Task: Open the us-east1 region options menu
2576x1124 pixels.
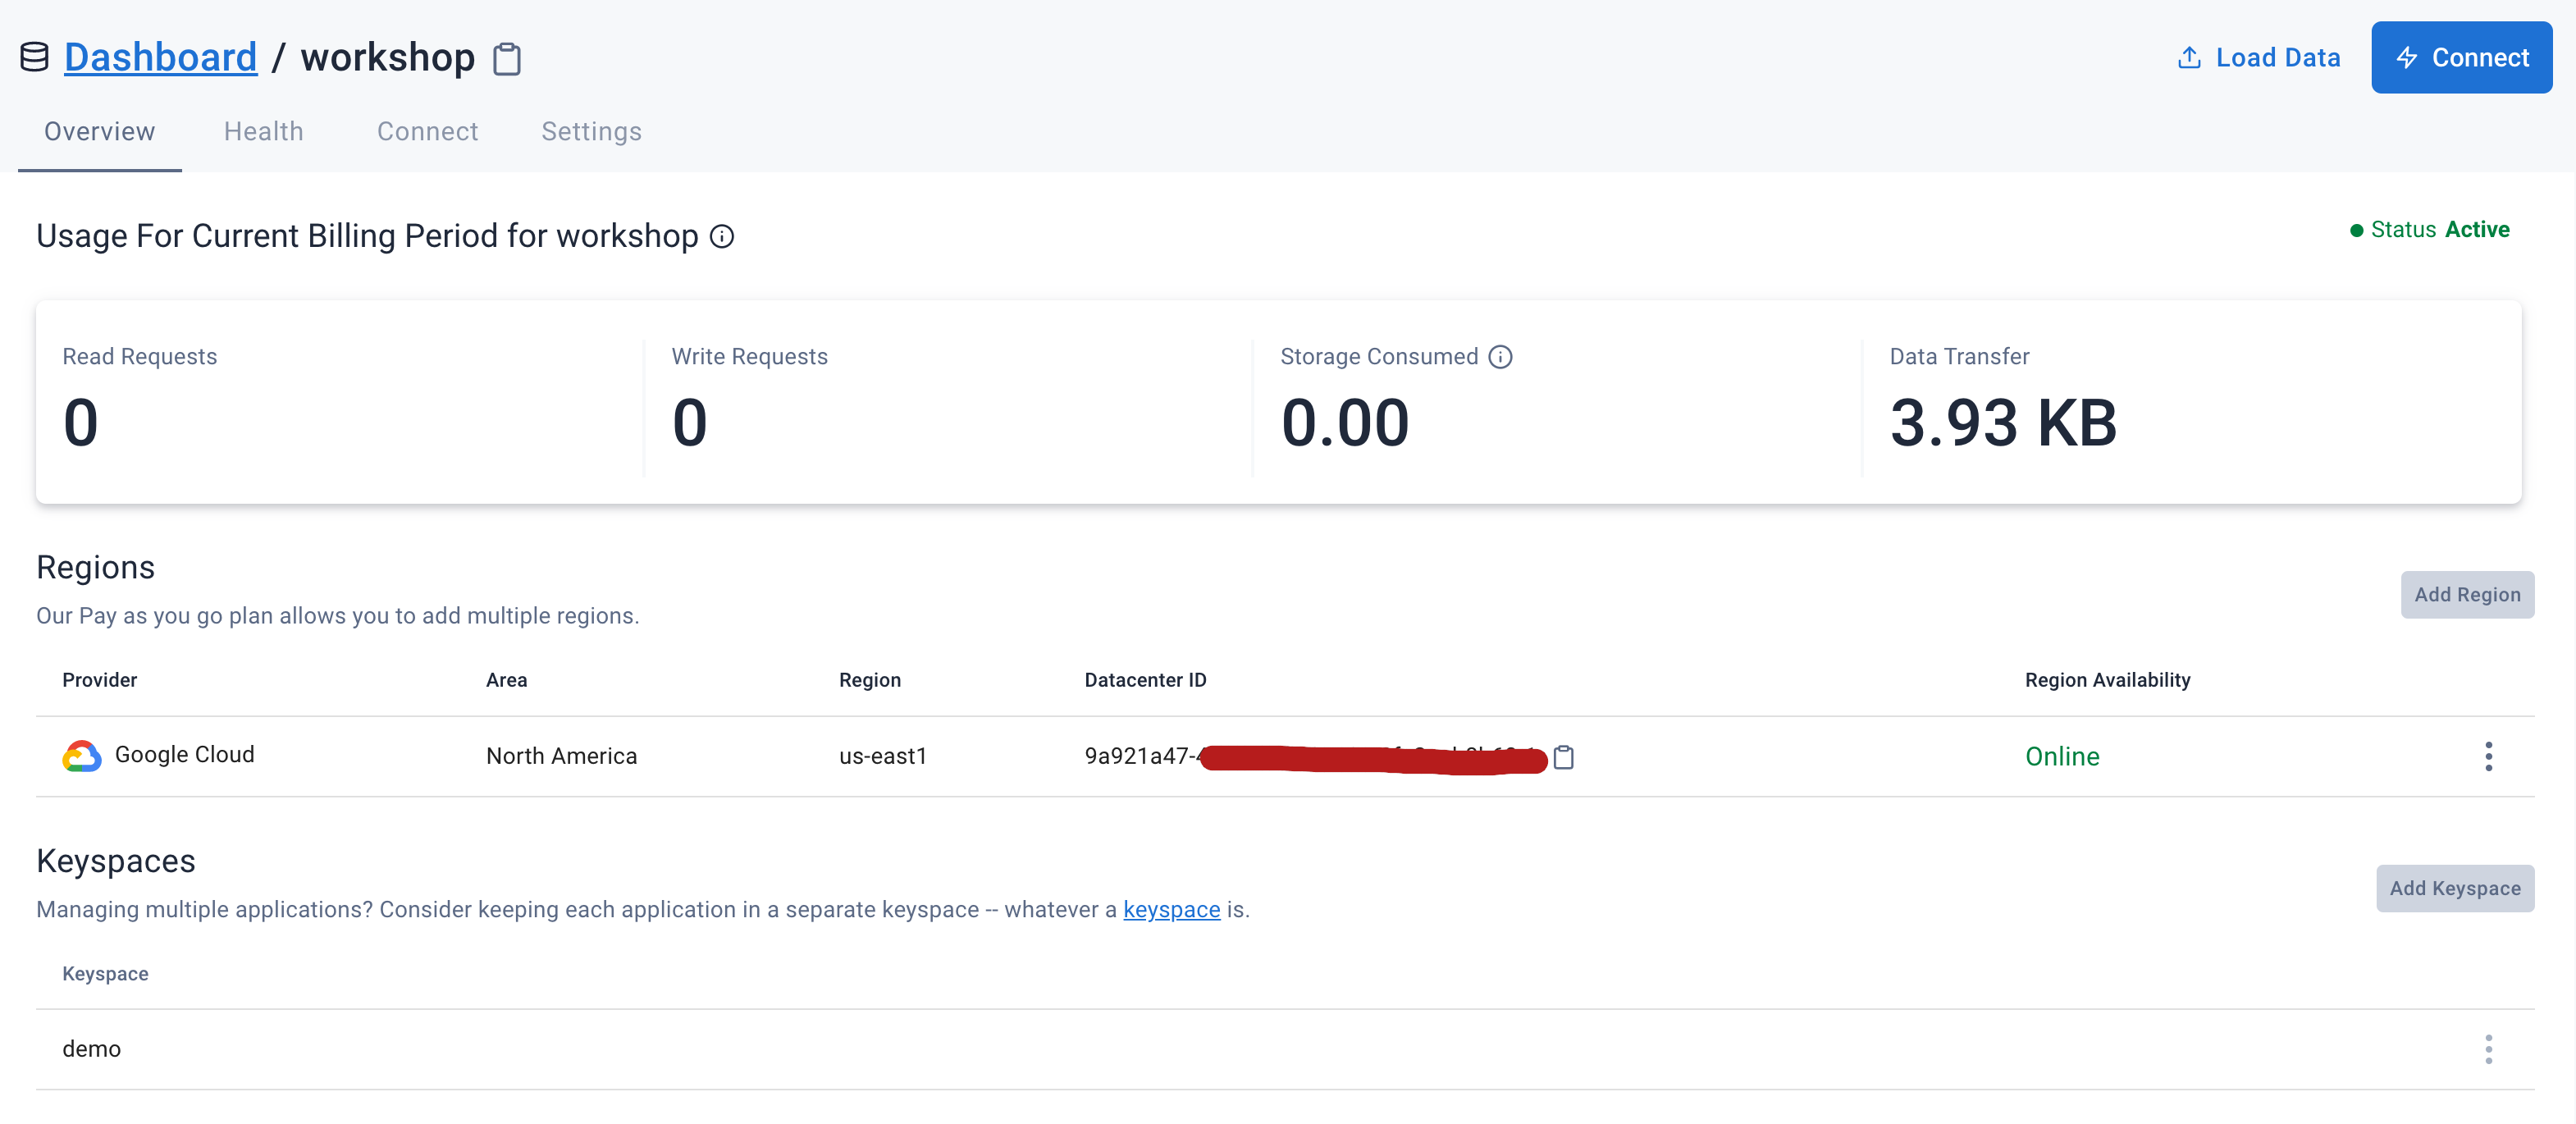Action: (x=2488, y=756)
